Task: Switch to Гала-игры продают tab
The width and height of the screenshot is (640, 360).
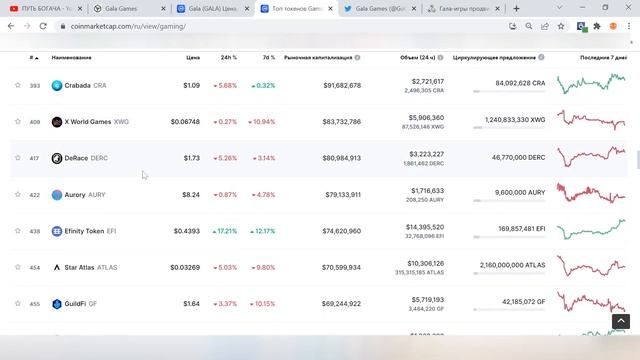Action: [463, 8]
